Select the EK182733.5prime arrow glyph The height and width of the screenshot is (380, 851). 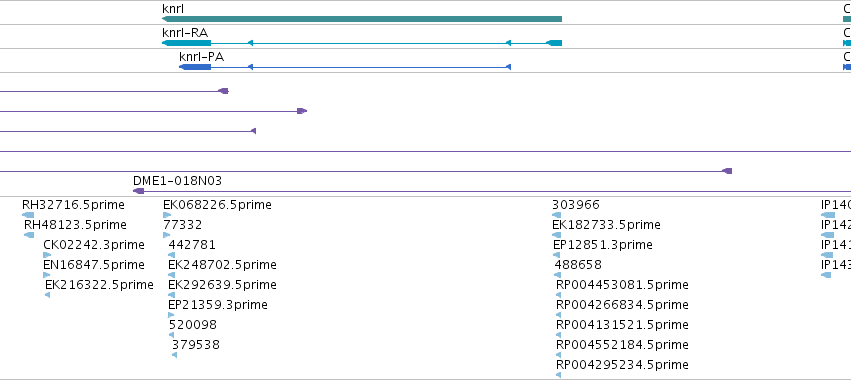(557, 235)
